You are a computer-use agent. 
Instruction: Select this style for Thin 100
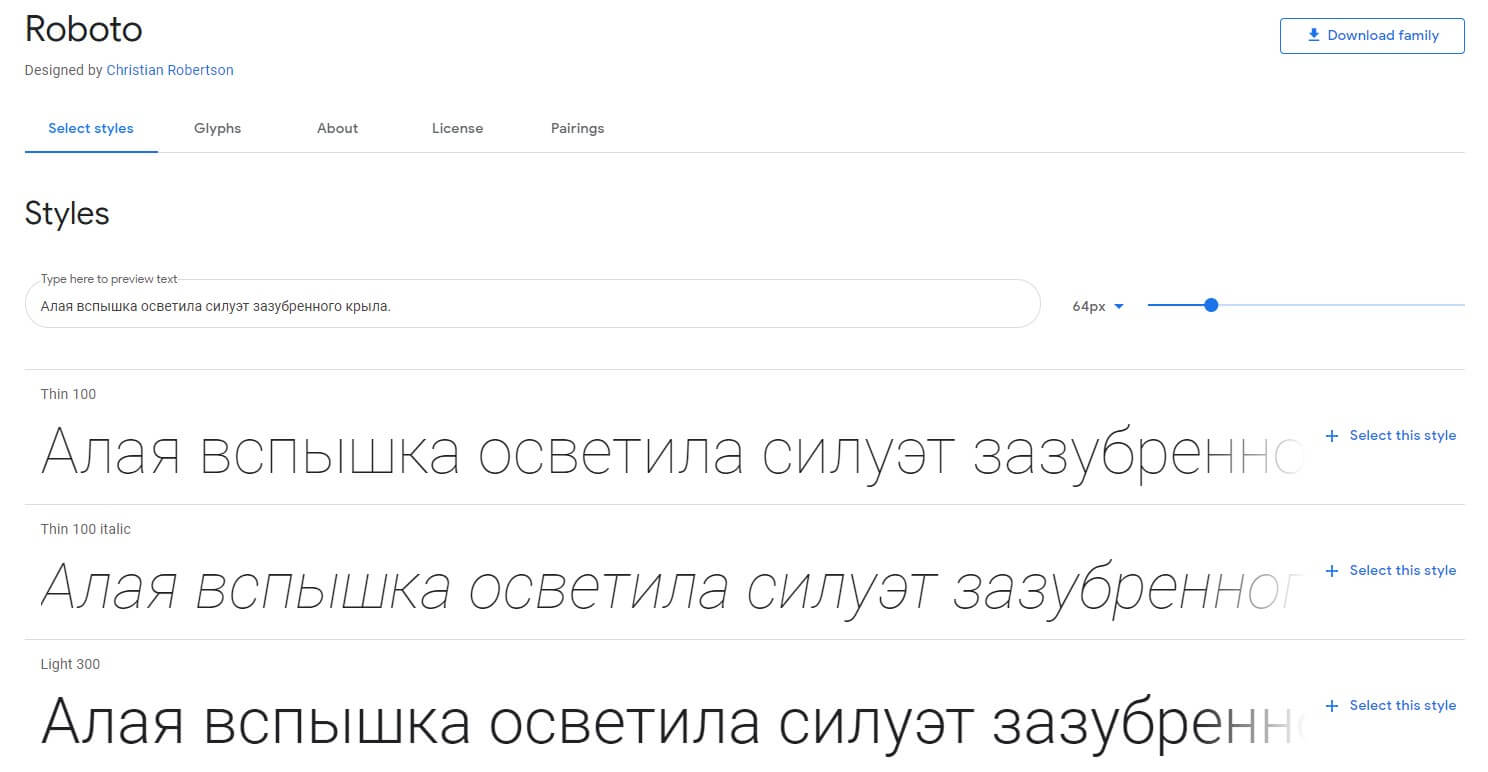tap(1391, 436)
